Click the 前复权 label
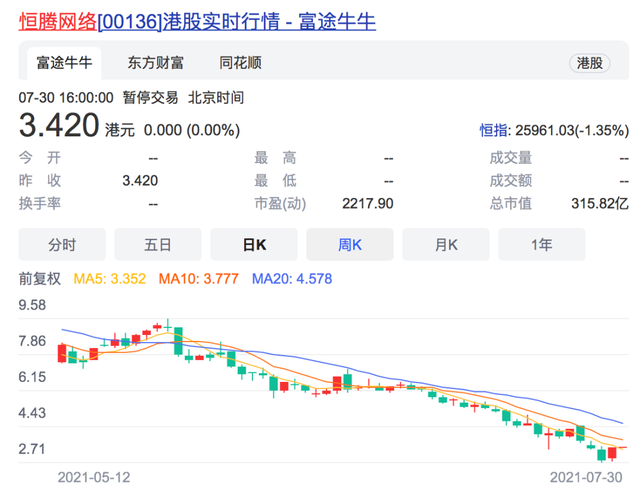 pos(40,279)
